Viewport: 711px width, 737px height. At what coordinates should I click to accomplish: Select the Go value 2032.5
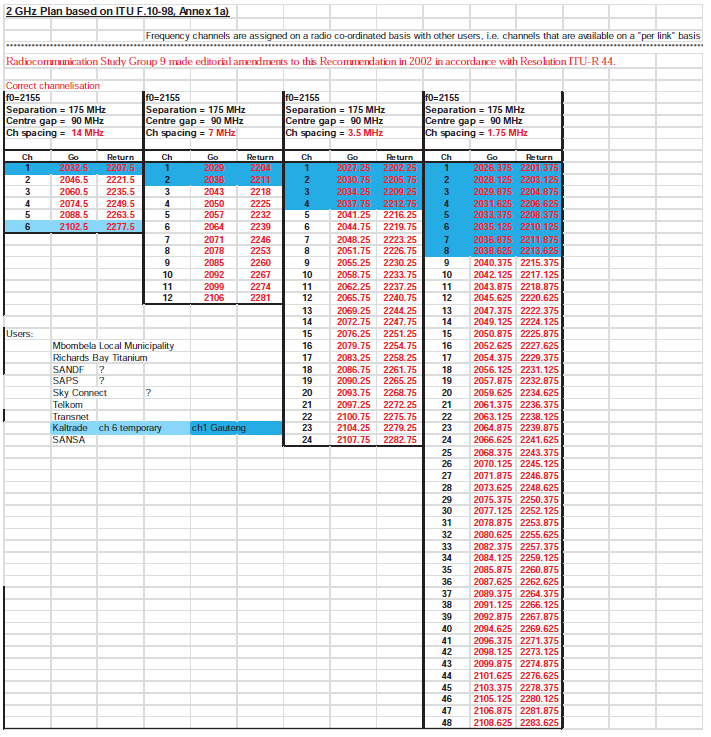pyautogui.click(x=74, y=168)
